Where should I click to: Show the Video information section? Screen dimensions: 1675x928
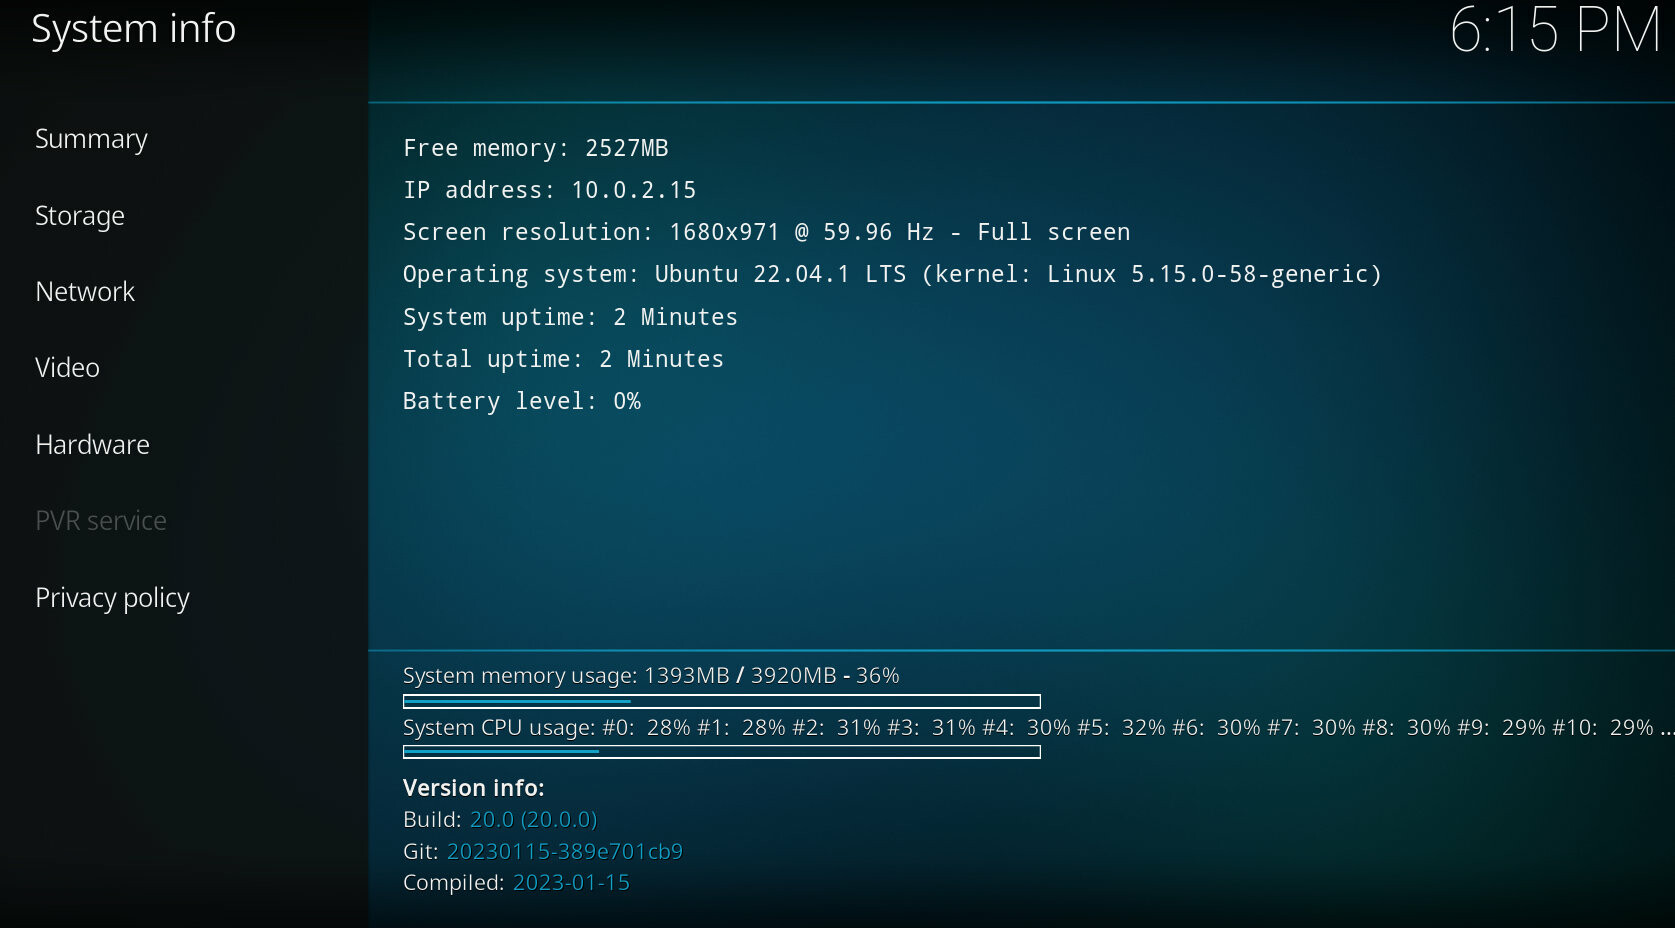coord(67,368)
